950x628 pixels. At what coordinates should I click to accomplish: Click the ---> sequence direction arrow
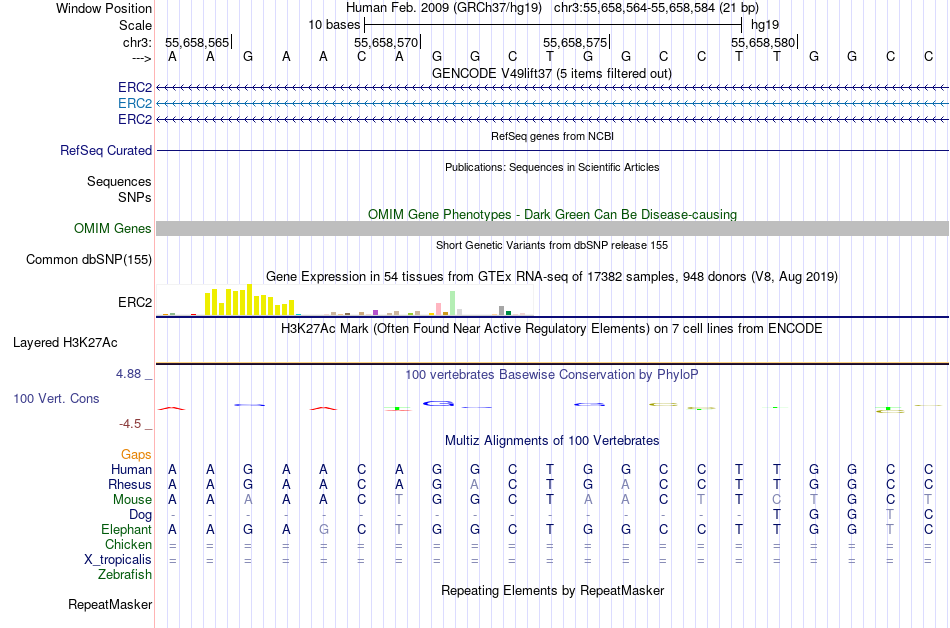point(142,58)
